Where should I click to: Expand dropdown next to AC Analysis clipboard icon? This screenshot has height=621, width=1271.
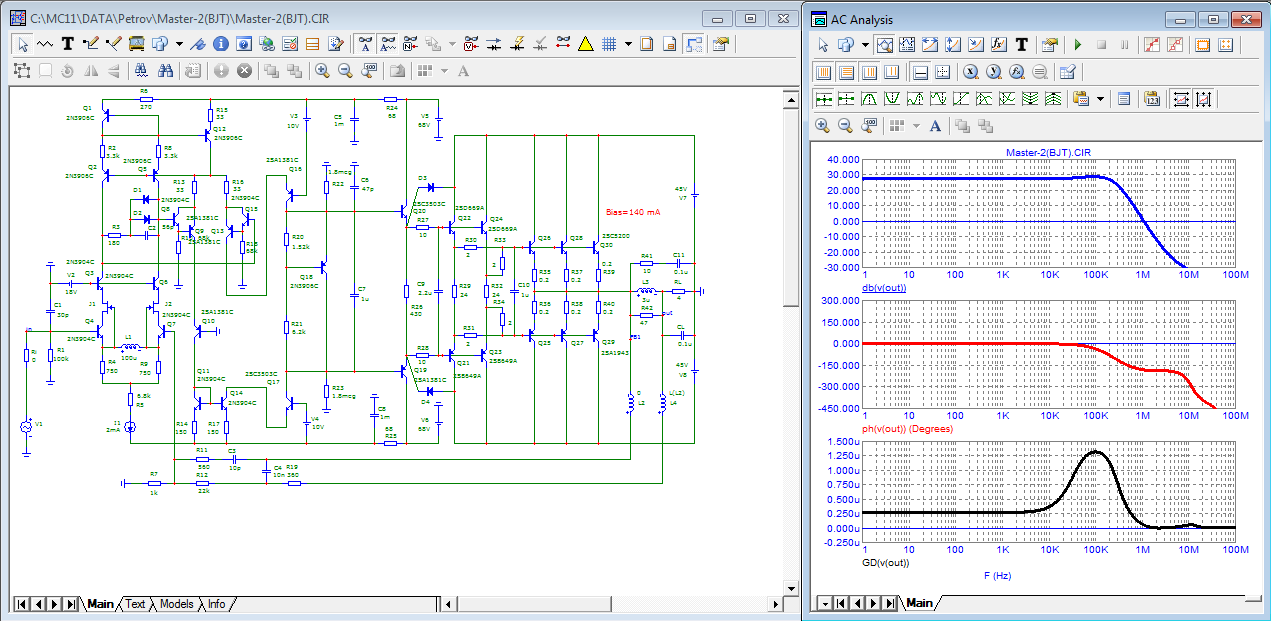pyautogui.click(x=1100, y=99)
